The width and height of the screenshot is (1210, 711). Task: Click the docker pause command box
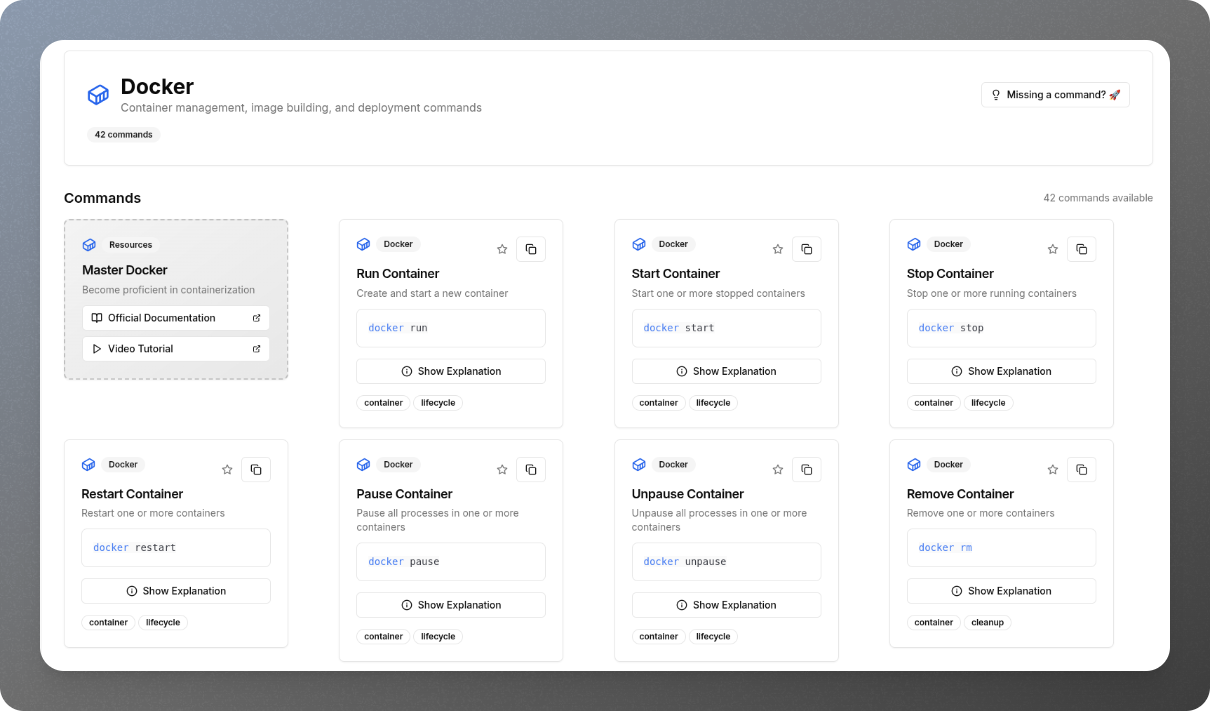451,562
